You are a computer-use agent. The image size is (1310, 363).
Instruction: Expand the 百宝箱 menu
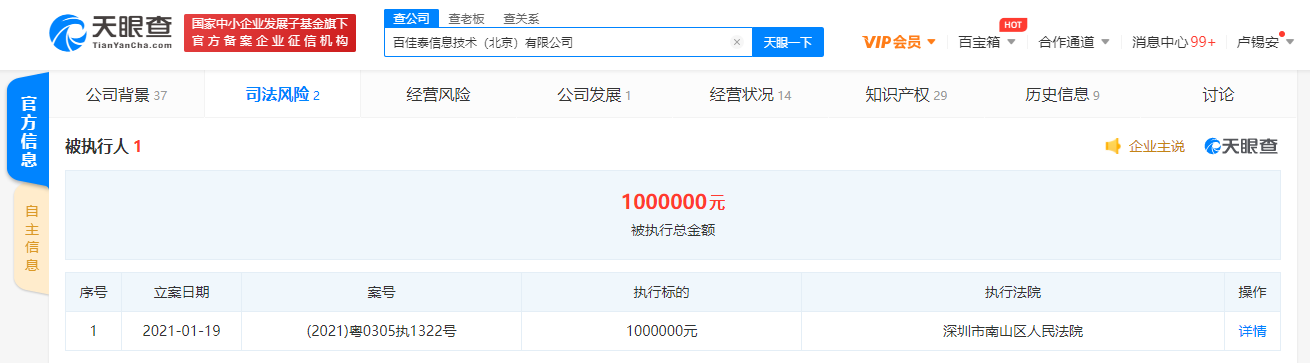point(987,42)
